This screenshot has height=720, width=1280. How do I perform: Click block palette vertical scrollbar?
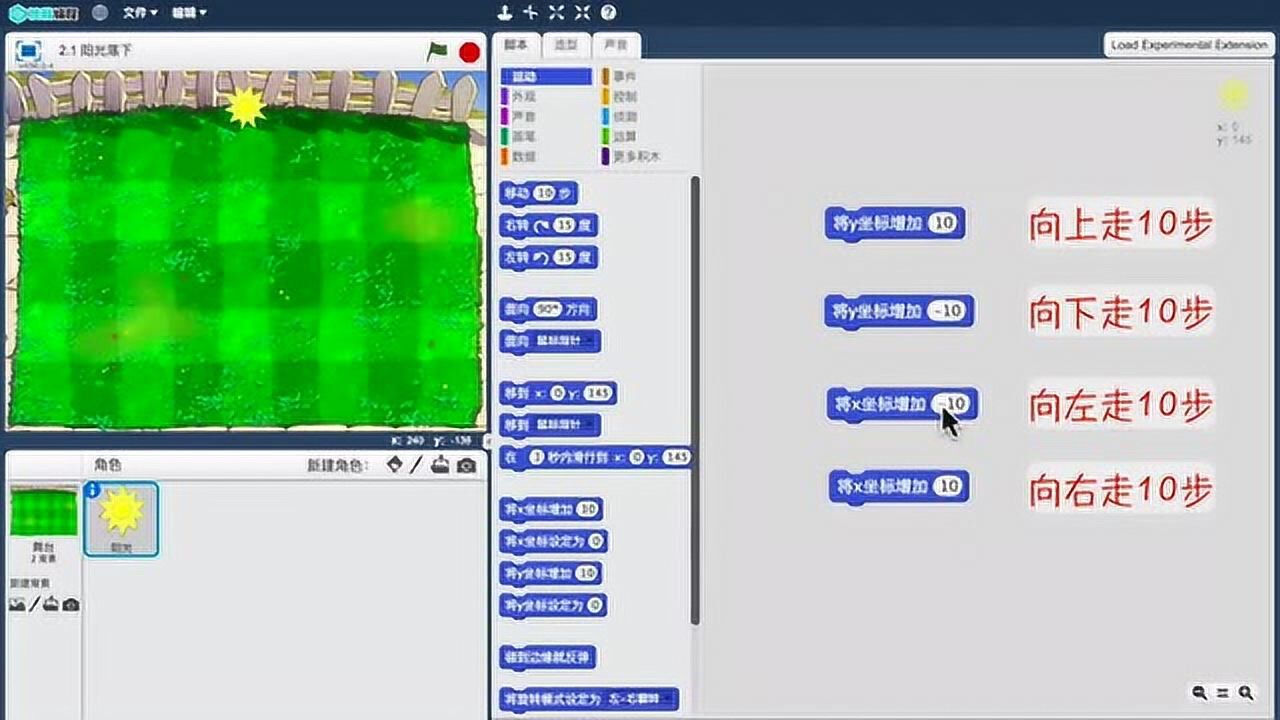point(695,400)
